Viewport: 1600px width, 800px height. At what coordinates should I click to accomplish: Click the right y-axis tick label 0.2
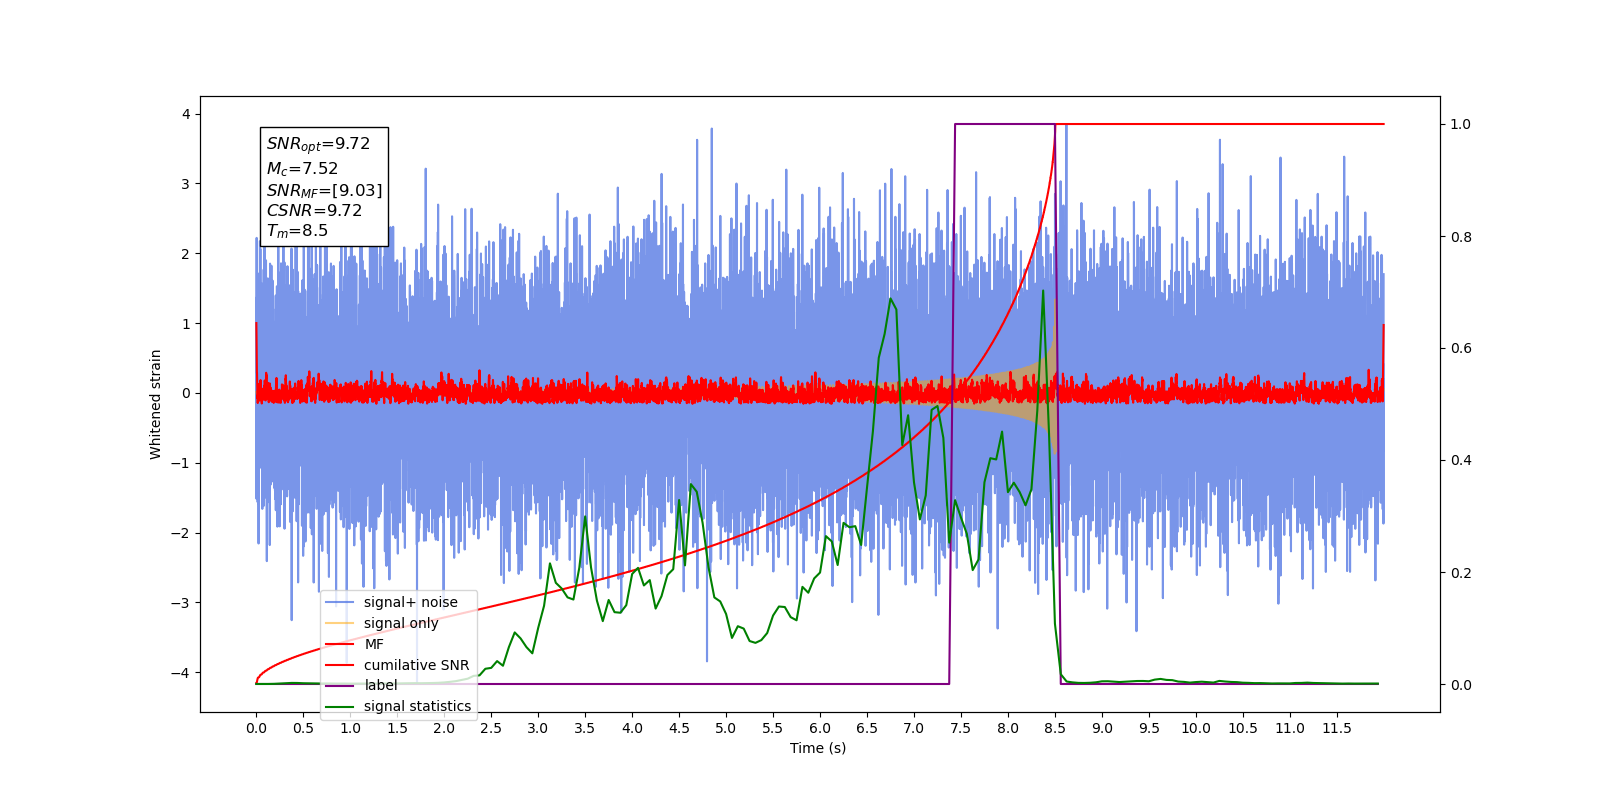pos(1461,573)
